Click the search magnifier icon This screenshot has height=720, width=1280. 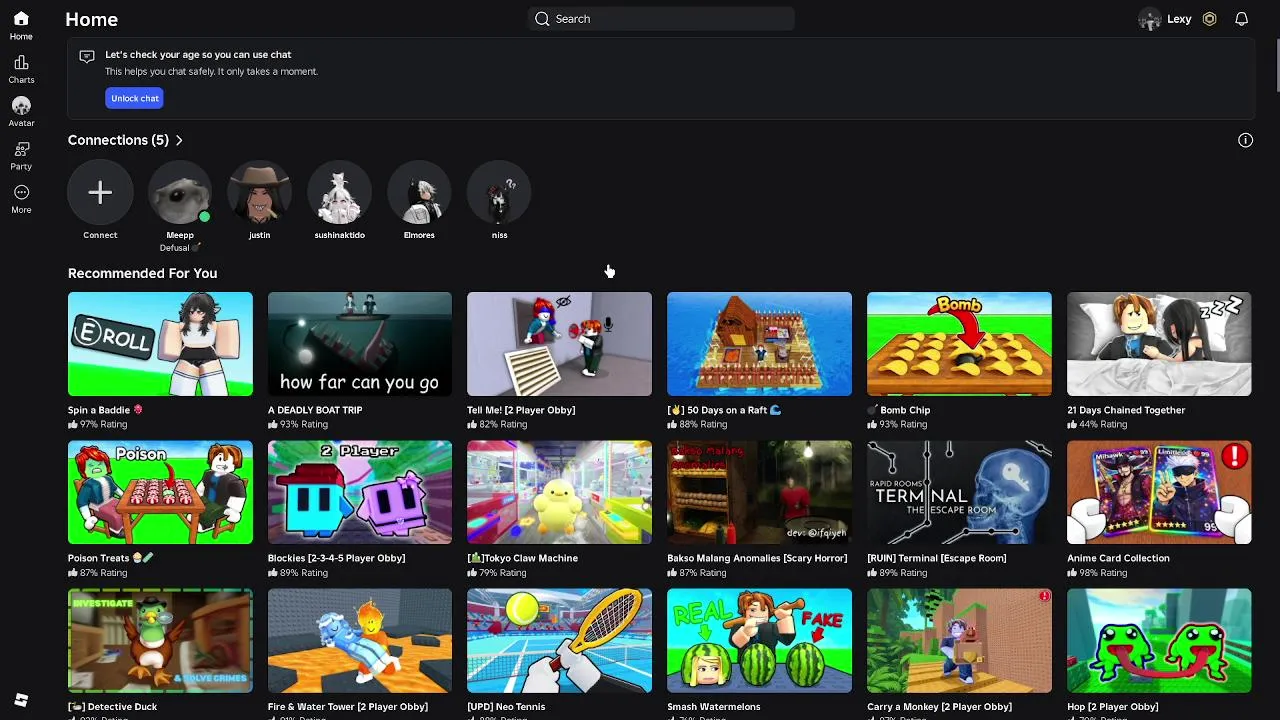click(542, 19)
